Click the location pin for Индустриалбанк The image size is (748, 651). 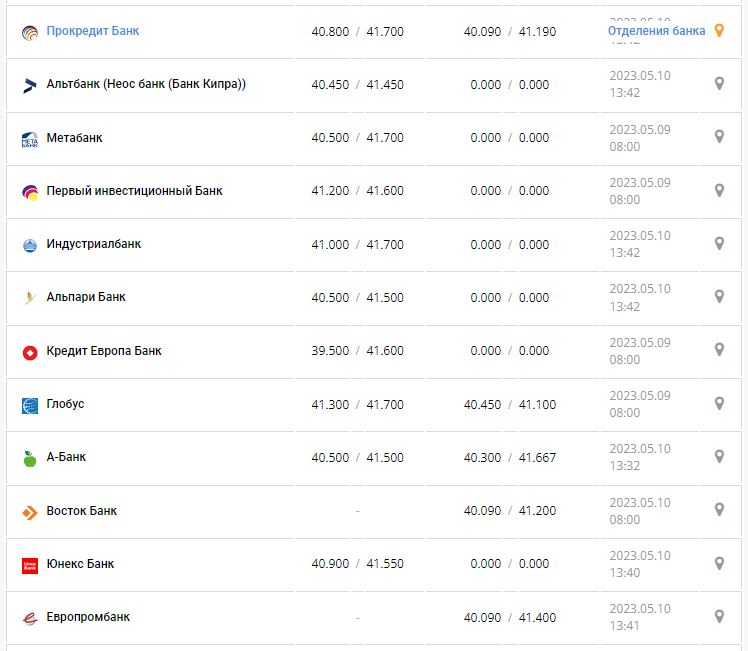click(718, 244)
